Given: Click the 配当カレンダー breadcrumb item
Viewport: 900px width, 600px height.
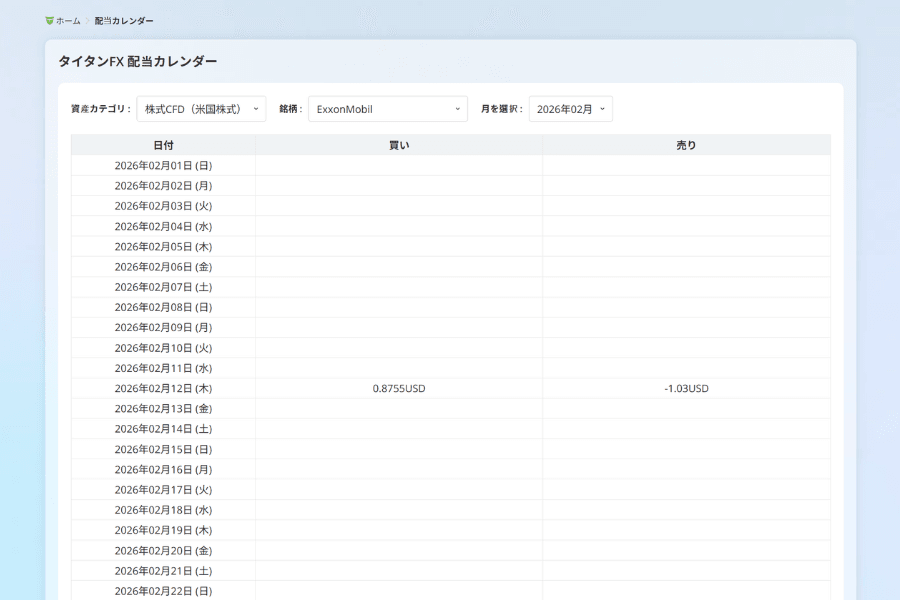Looking at the screenshot, I should (124, 21).
